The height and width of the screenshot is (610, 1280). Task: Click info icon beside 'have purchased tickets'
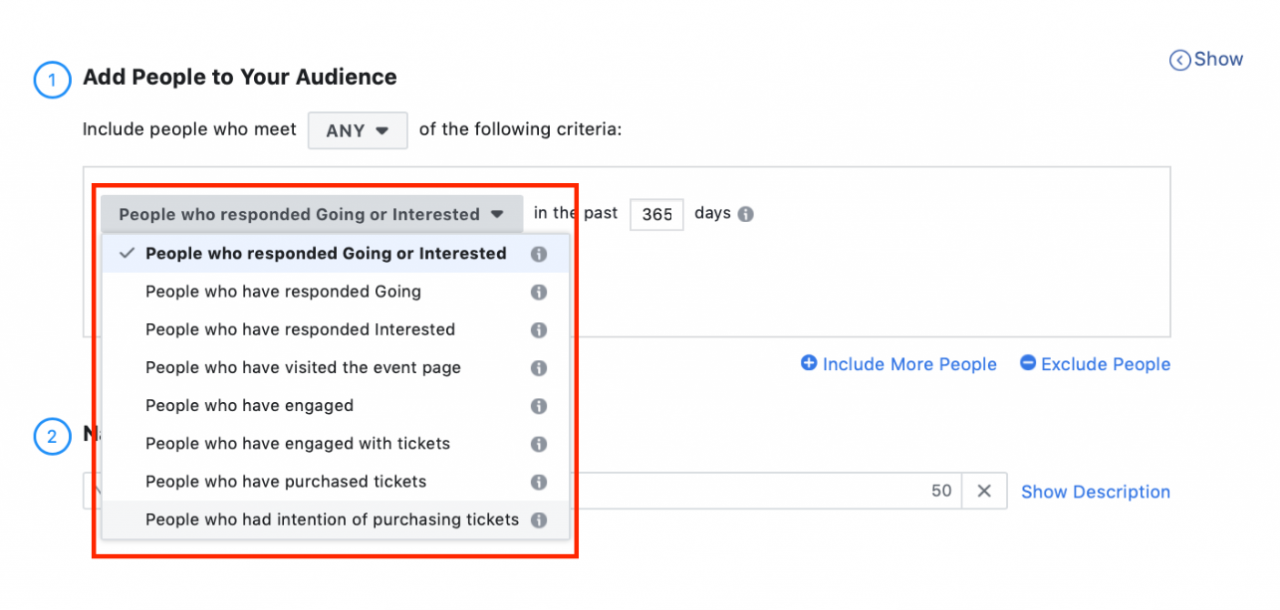[538, 482]
